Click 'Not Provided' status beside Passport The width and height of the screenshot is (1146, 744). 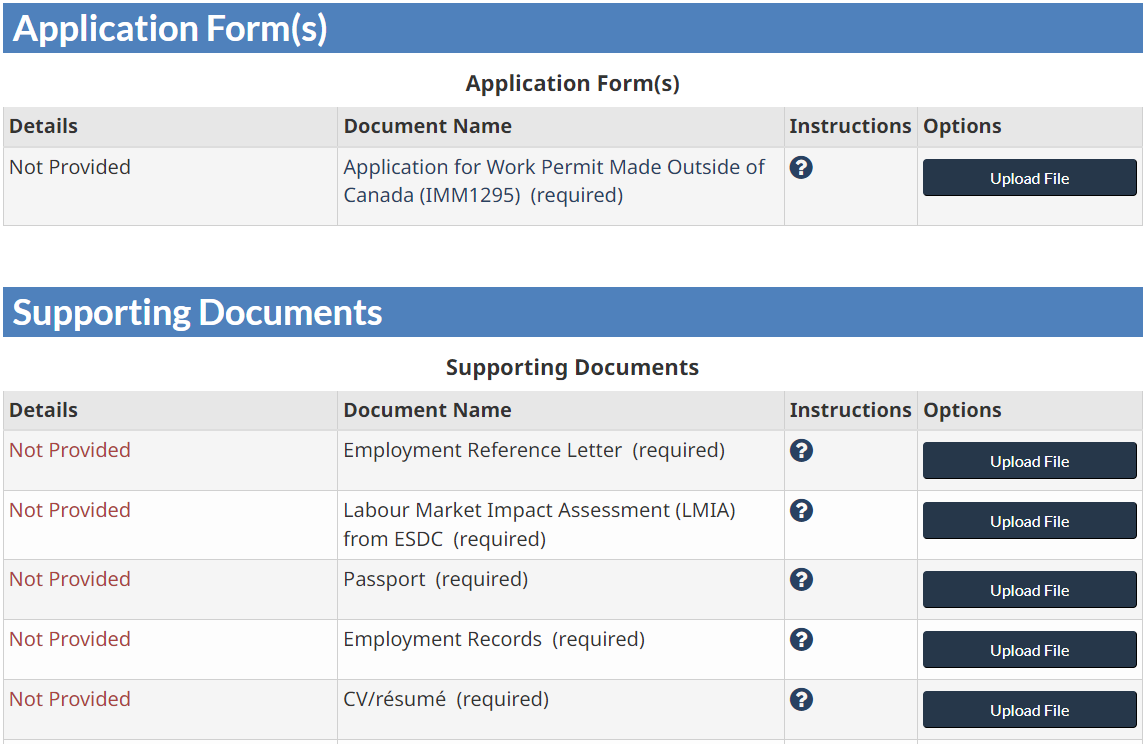70,579
